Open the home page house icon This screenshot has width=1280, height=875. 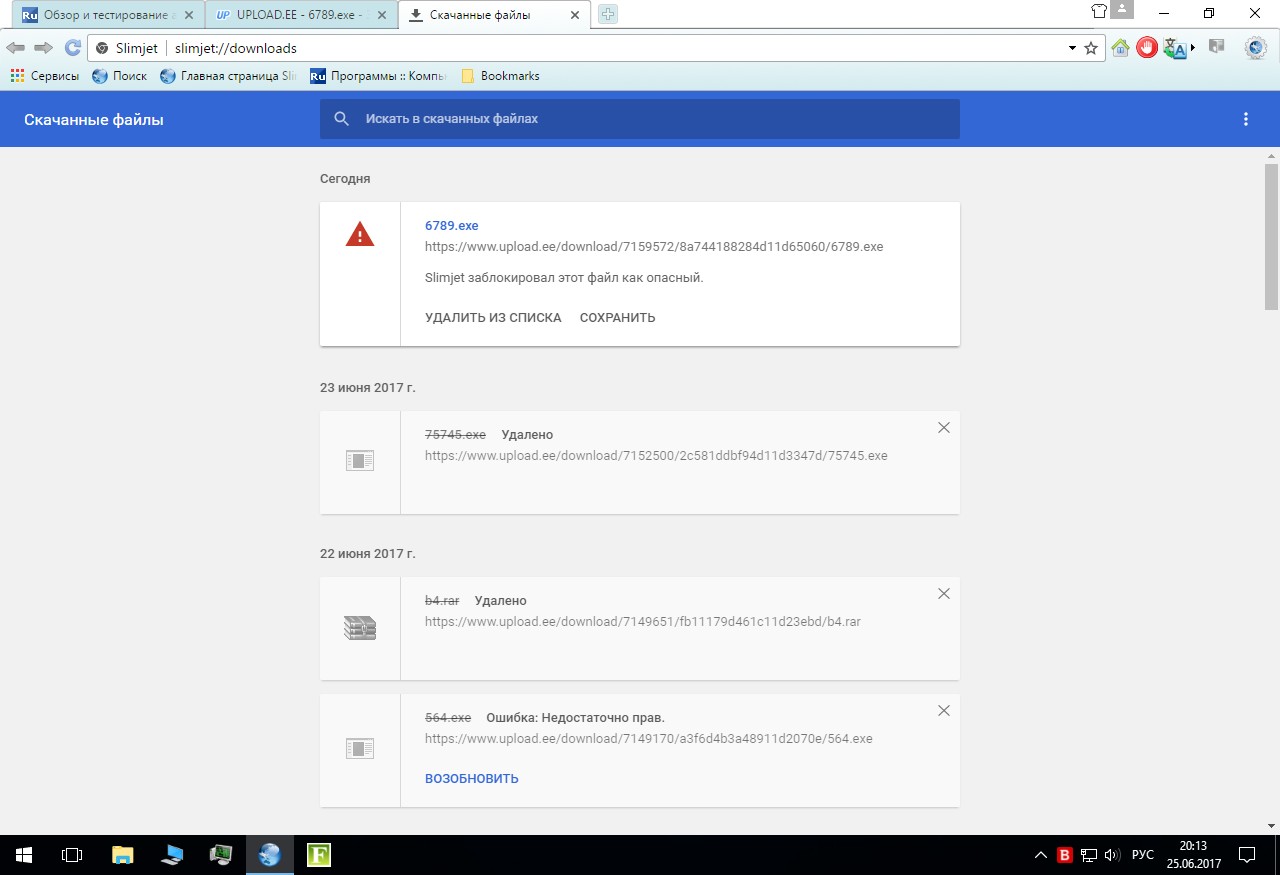(1120, 47)
